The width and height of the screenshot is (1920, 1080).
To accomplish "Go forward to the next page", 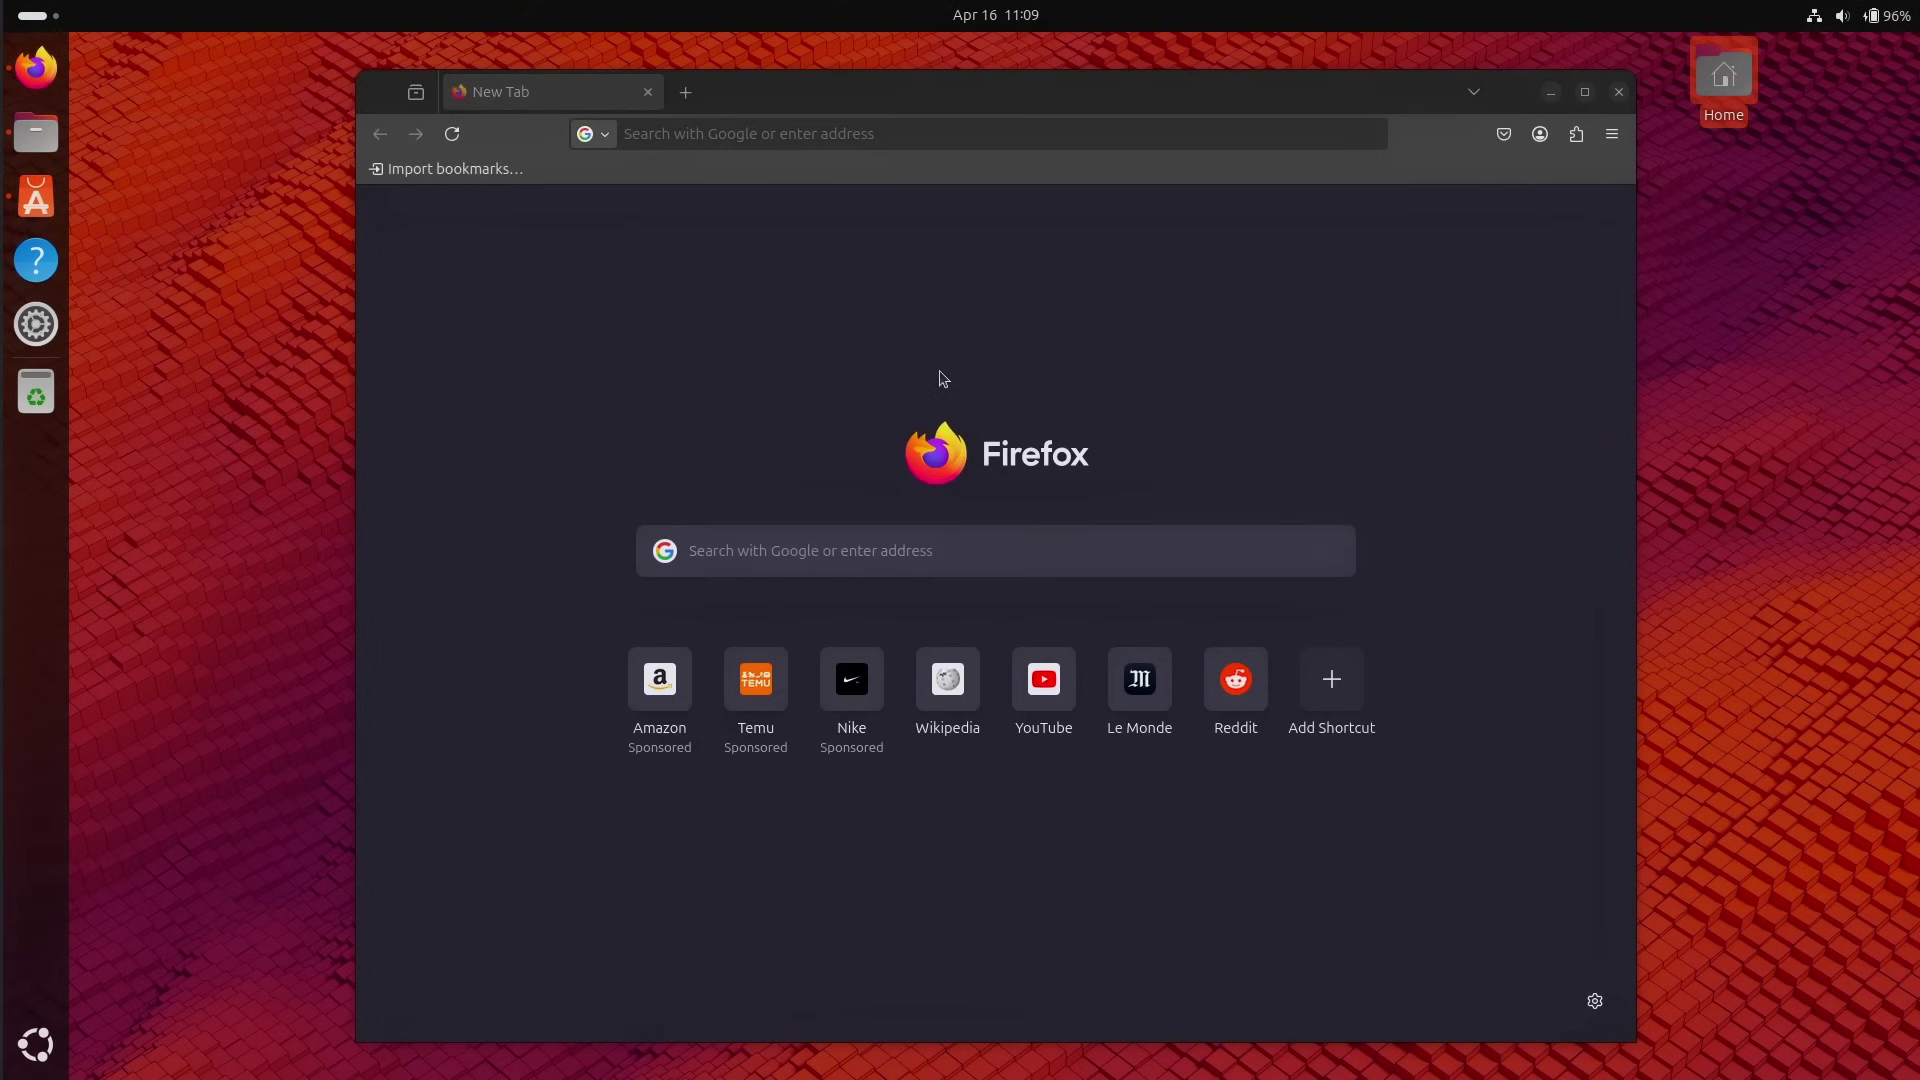I will pyautogui.click(x=416, y=133).
